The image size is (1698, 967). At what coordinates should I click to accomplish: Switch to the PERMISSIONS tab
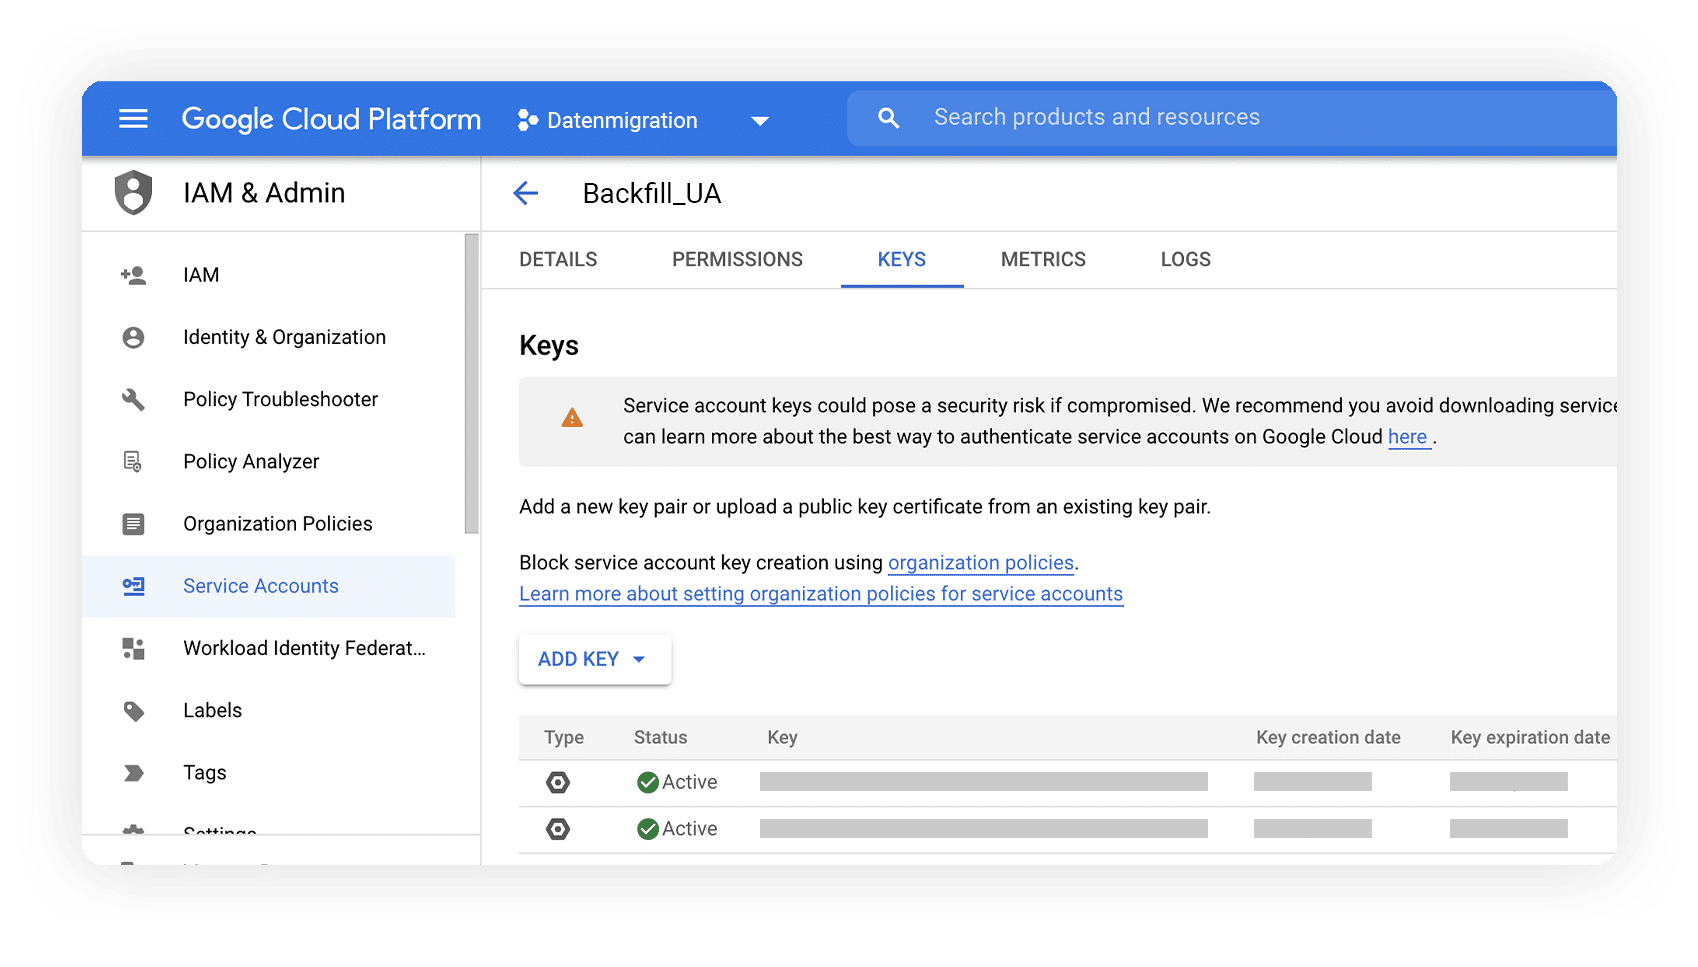(x=737, y=260)
